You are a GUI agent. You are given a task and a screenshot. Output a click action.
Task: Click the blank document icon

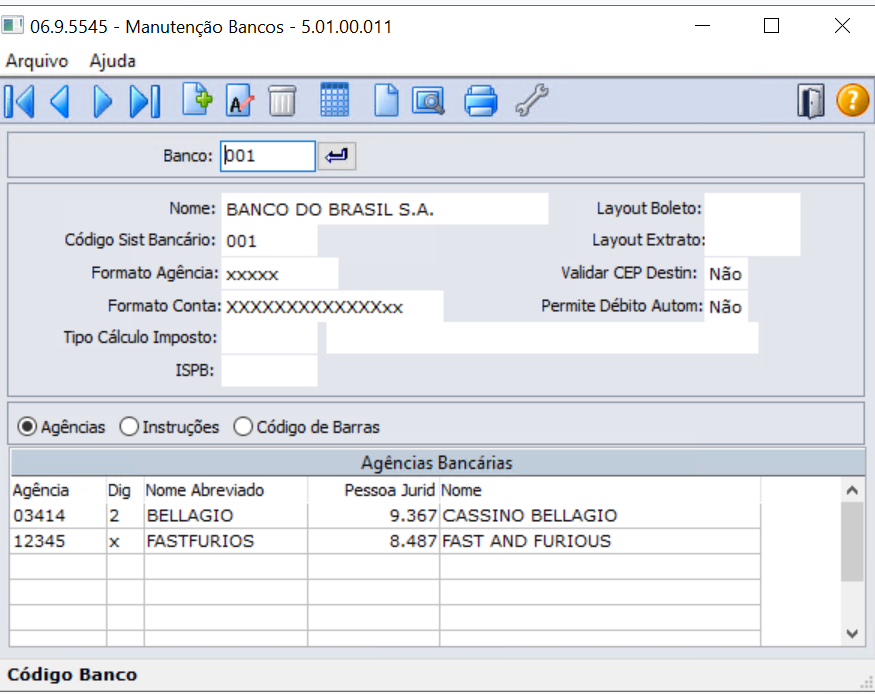(x=386, y=100)
